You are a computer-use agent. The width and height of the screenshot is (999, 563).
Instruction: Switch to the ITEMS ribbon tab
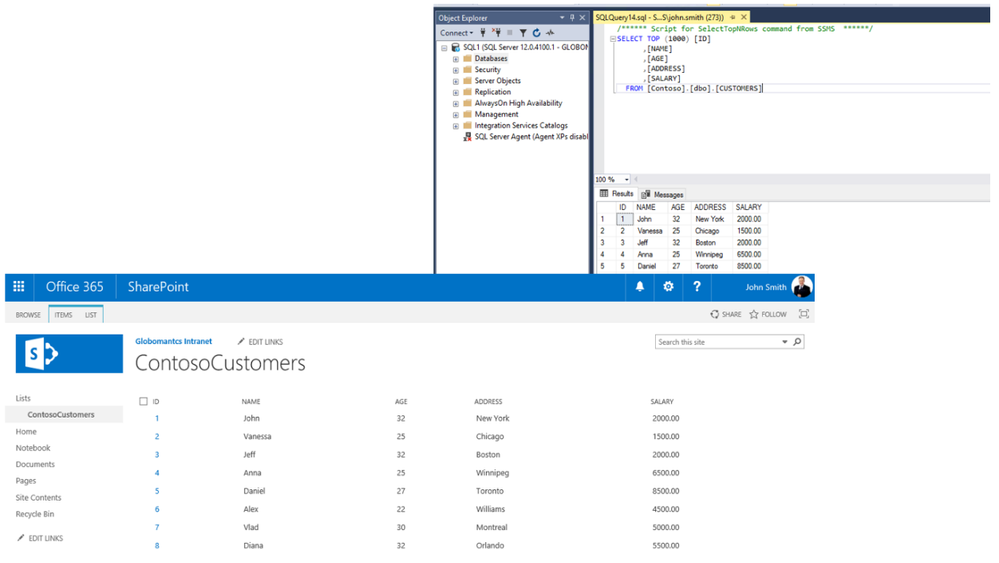click(63, 315)
